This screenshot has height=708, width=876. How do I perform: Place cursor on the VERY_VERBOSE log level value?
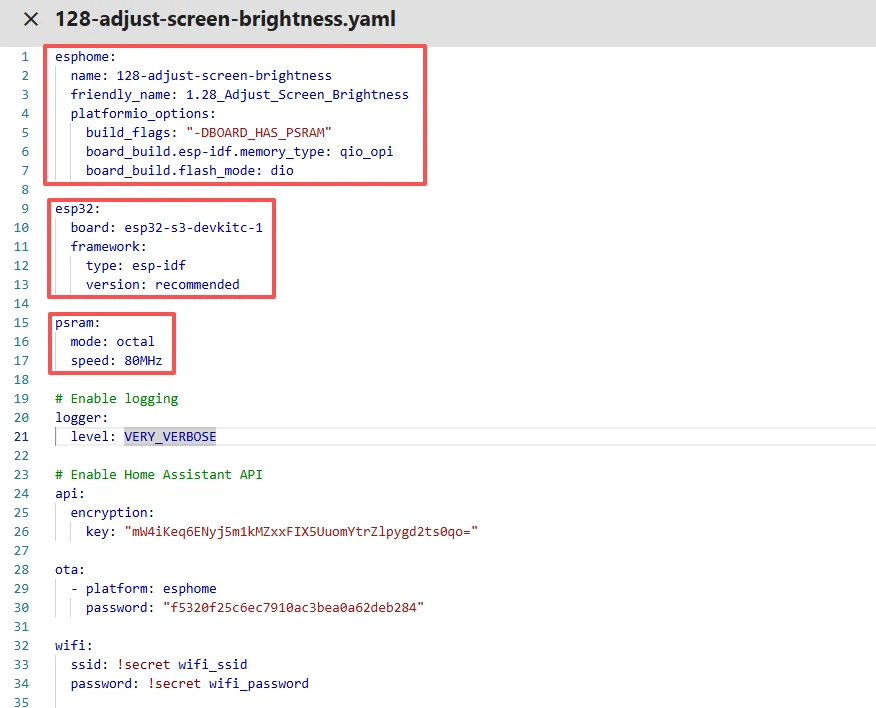(x=170, y=437)
